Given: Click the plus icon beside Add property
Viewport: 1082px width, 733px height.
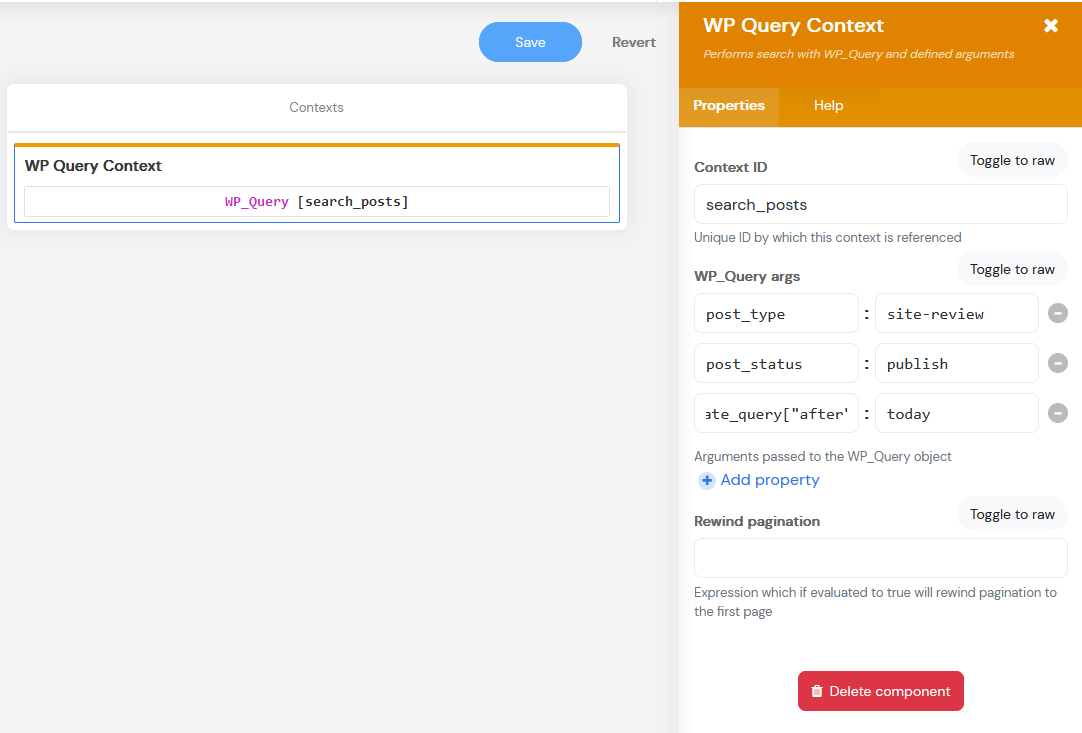Looking at the screenshot, I should pos(706,481).
